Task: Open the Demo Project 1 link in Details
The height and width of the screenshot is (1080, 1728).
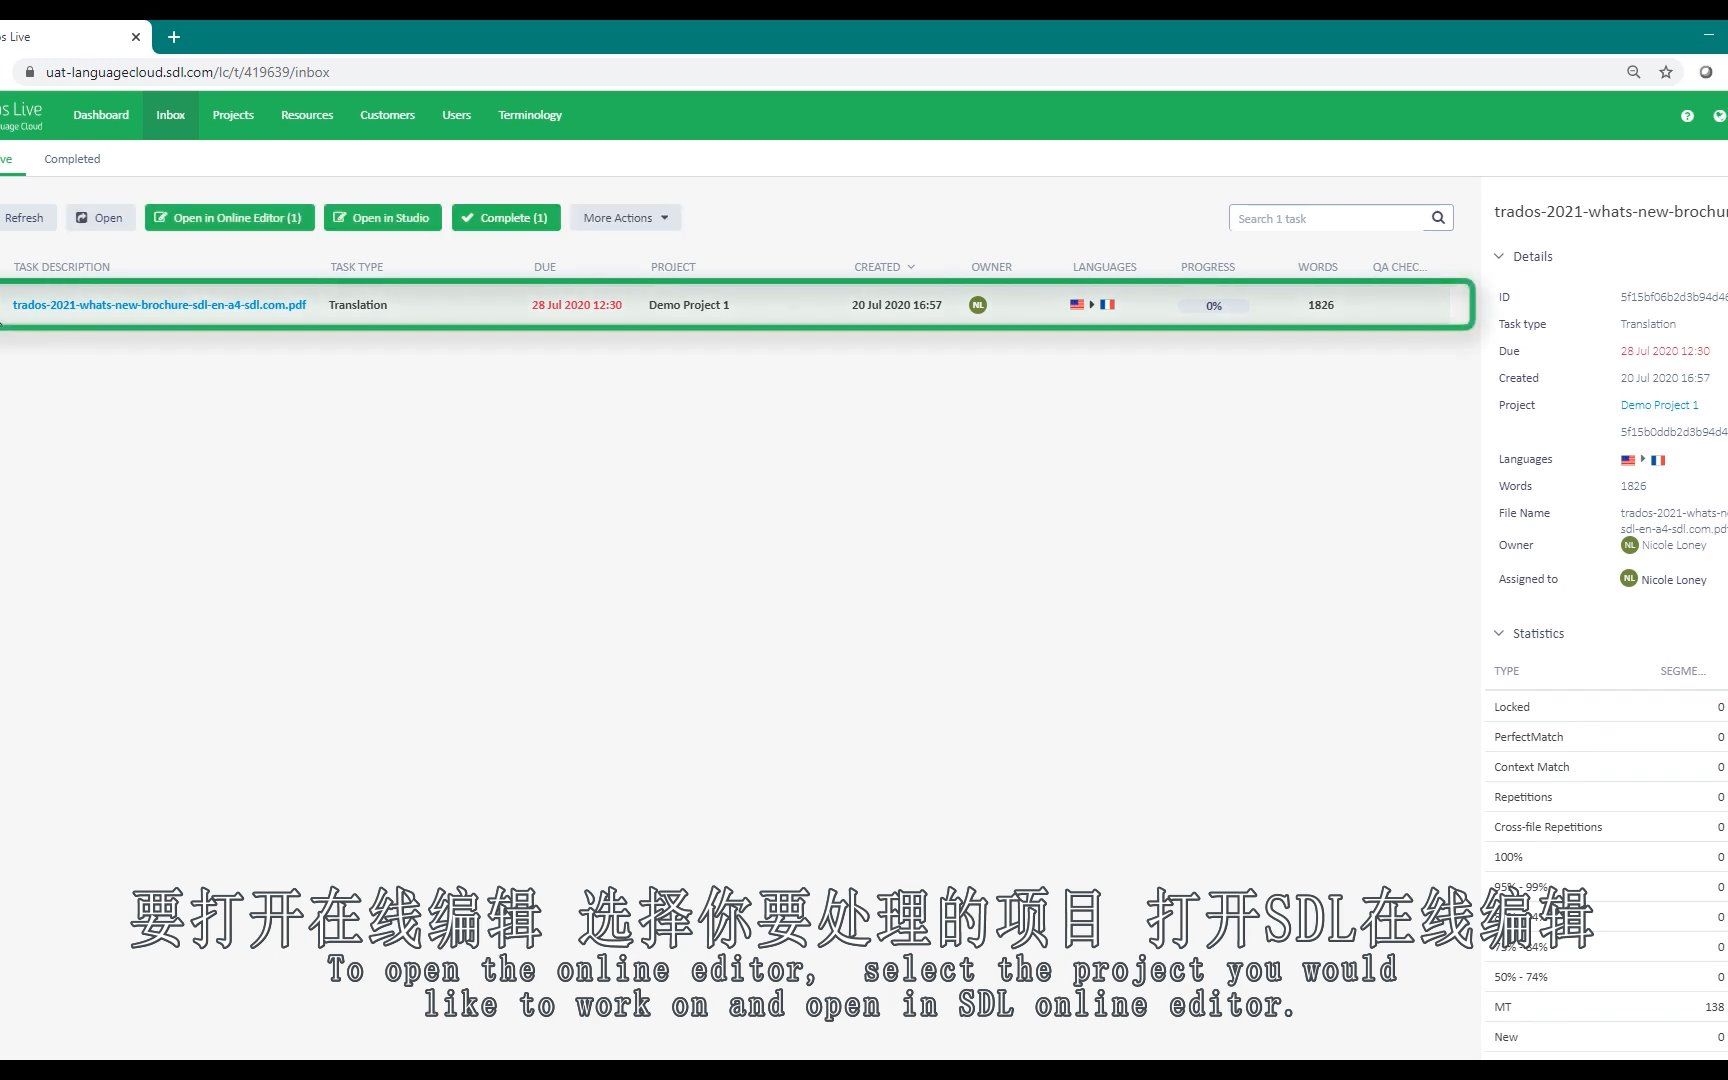Action: (x=1659, y=405)
